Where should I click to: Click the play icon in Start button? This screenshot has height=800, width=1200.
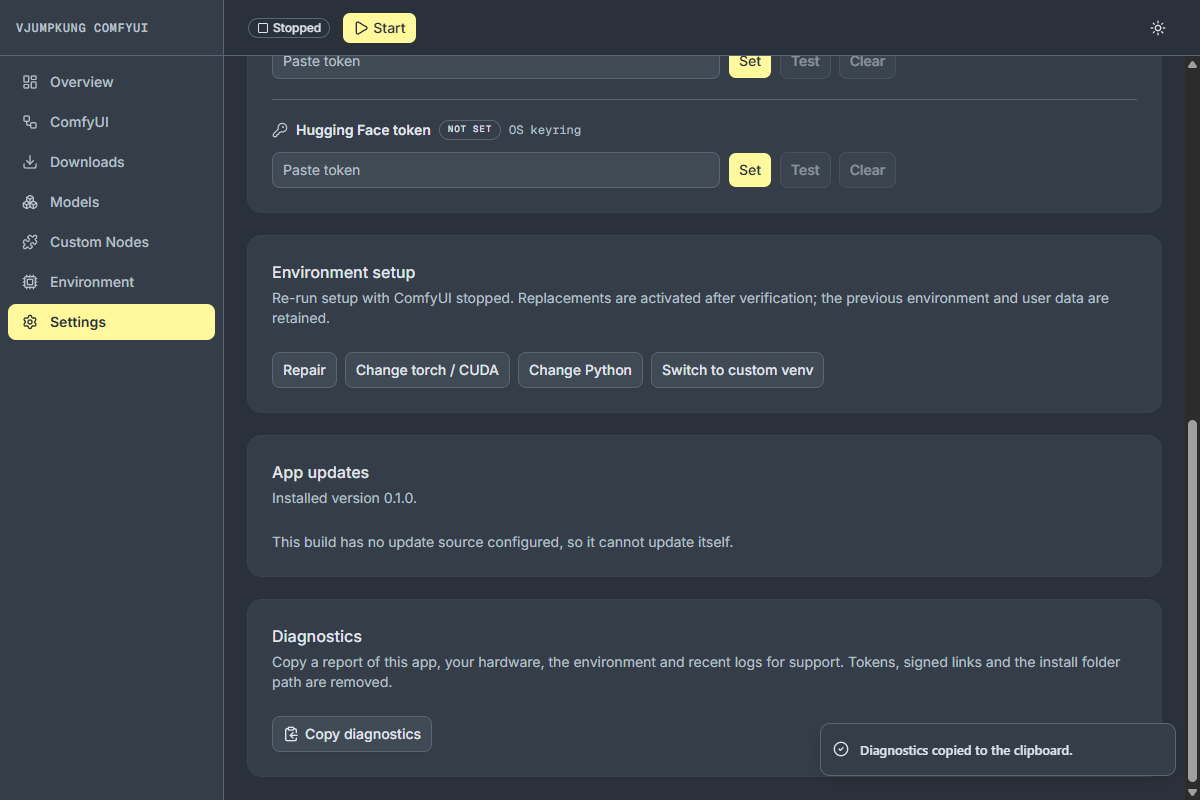pyautogui.click(x=361, y=28)
